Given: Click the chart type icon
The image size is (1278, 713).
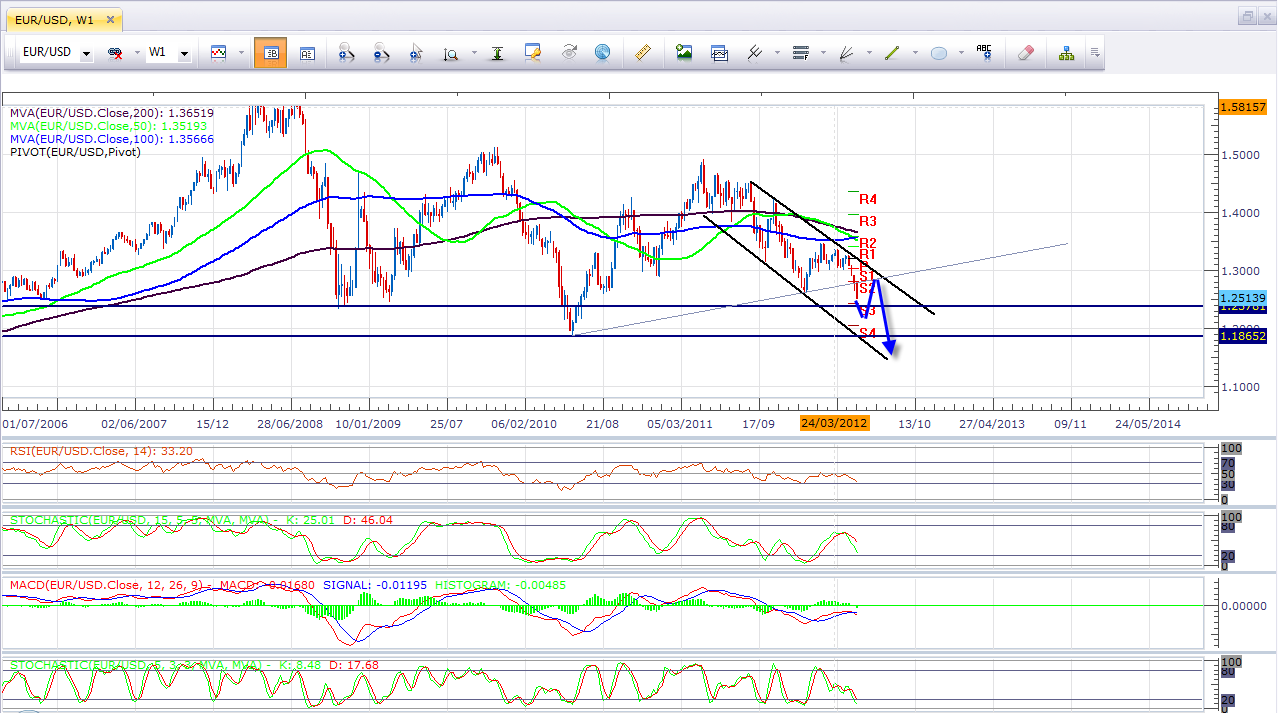Looking at the screenshot, I should pos(218,53).
